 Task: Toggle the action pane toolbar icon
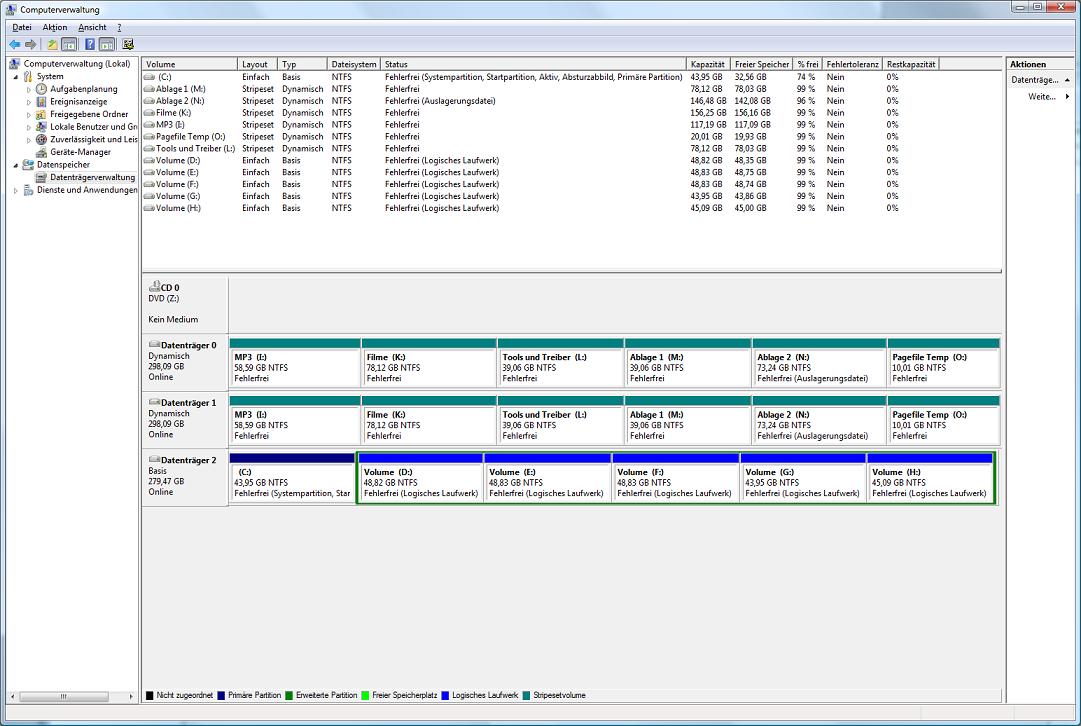(x=107, y=45)
